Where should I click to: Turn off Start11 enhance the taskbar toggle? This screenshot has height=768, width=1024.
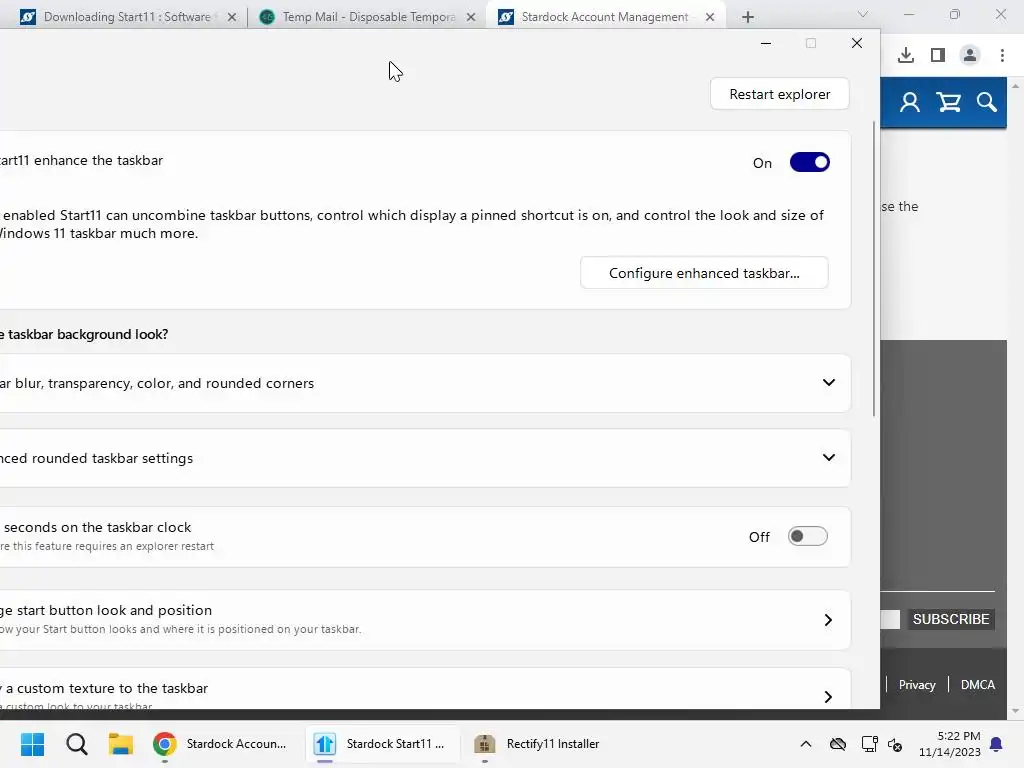click(x=809, y=162)
